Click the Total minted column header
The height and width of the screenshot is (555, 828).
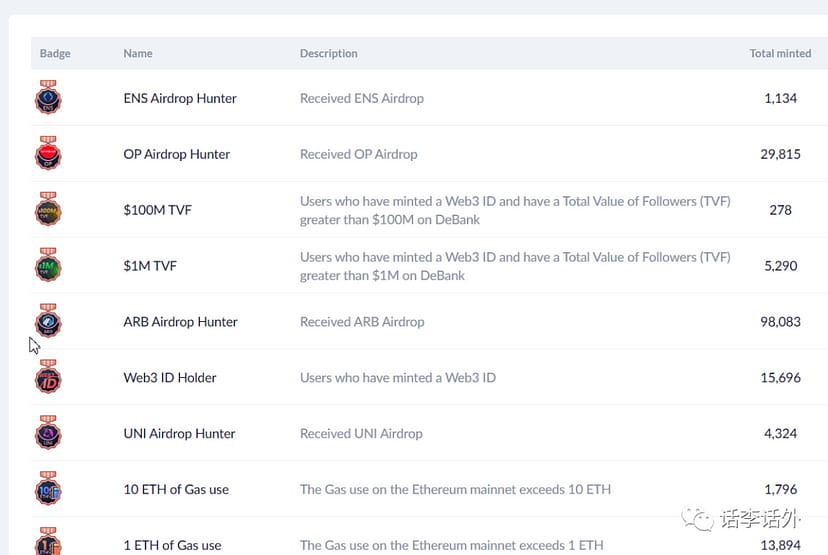[780, 53]
